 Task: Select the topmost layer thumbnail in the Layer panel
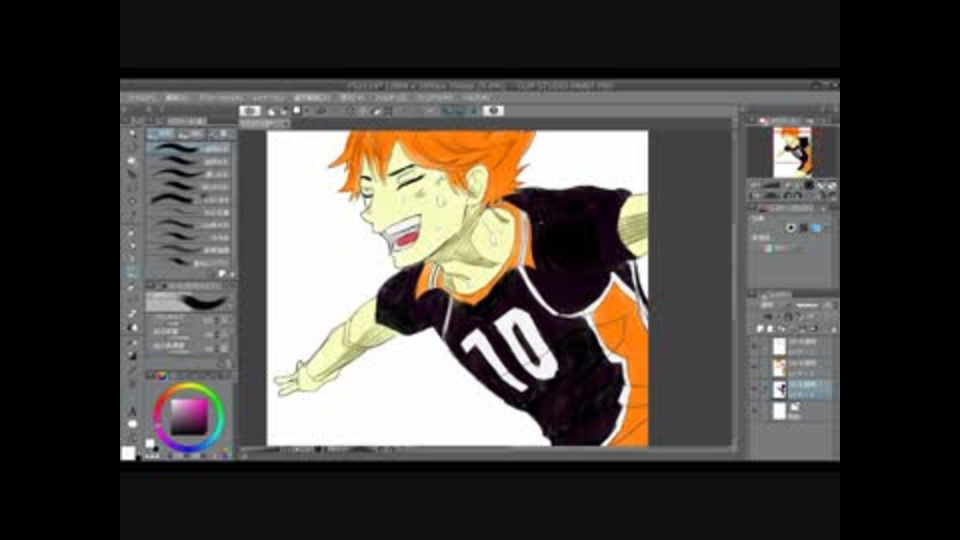(x=779, y=347)
